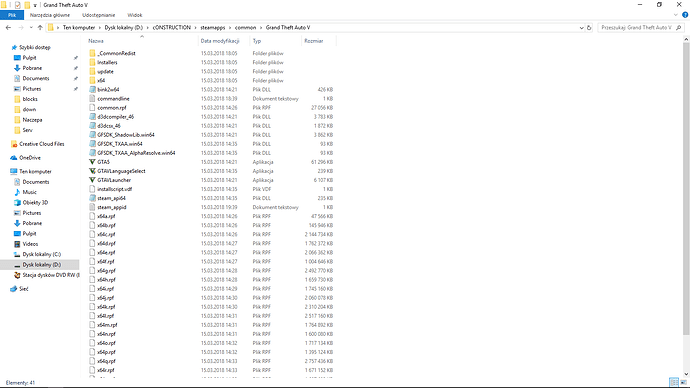Switch to large icons view in status bar
The image size is (690, 388).
[683, 382]
